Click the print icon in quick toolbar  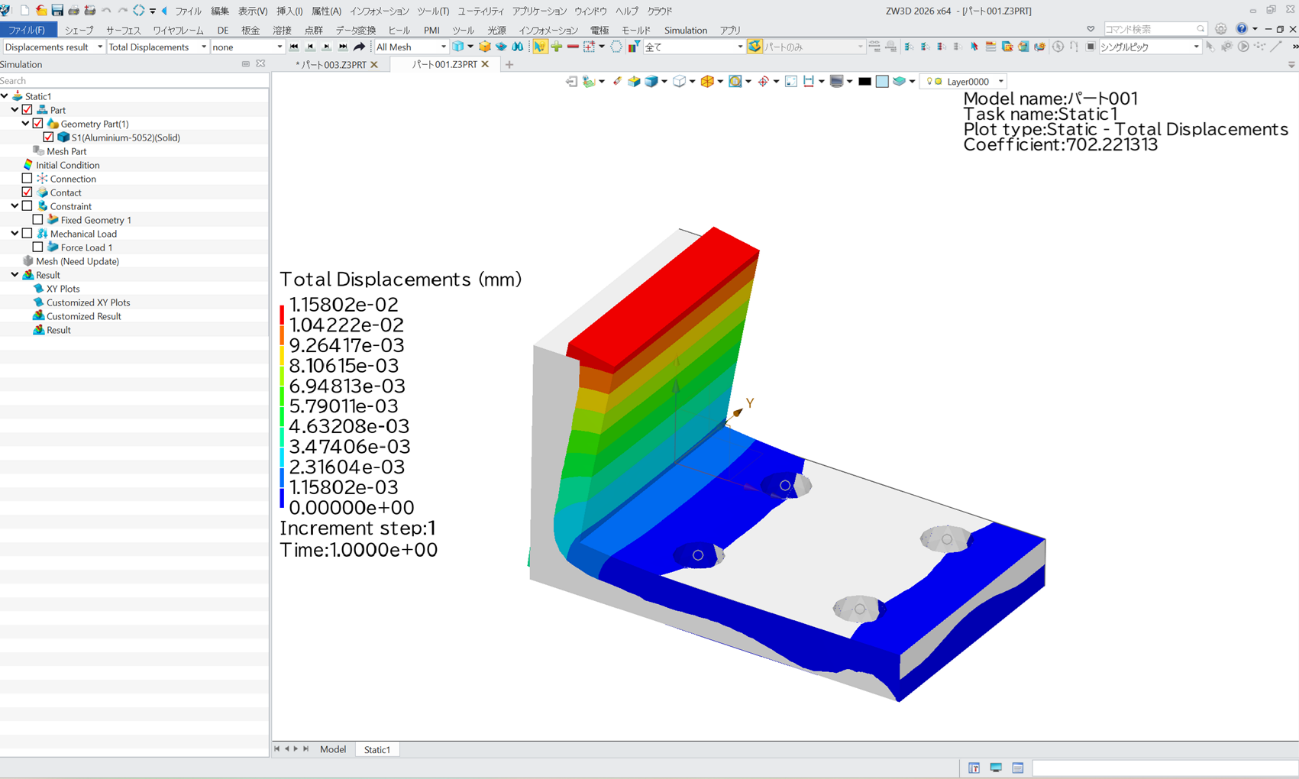73,10
